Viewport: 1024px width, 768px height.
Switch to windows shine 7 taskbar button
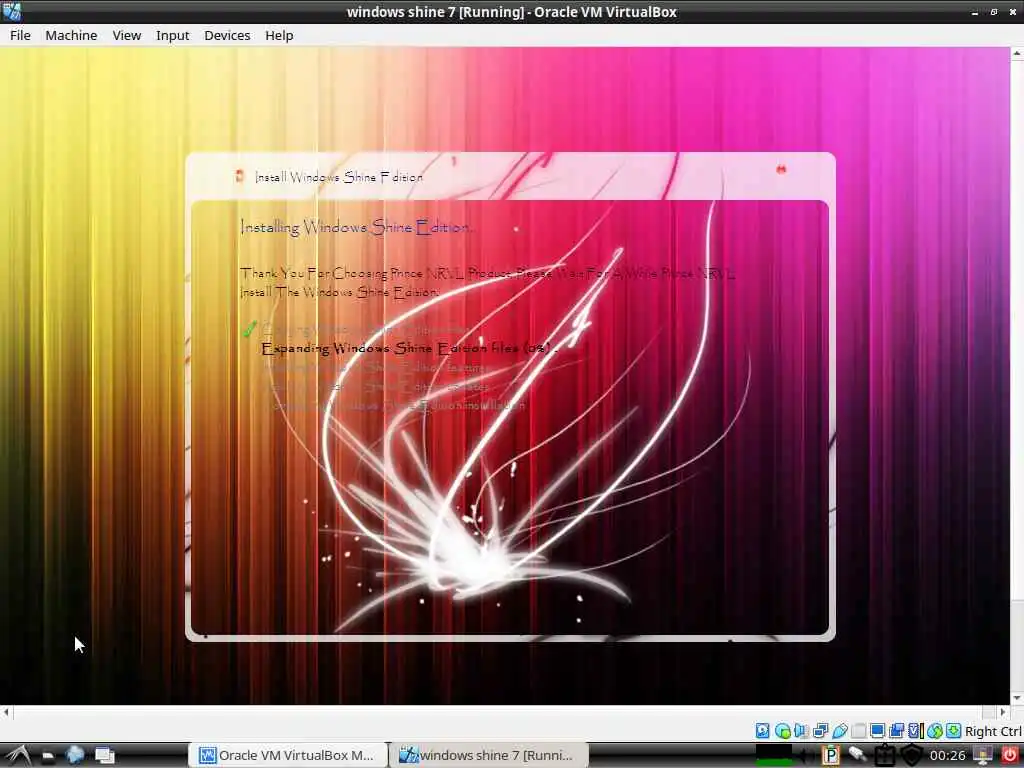(x=488, y=755)
